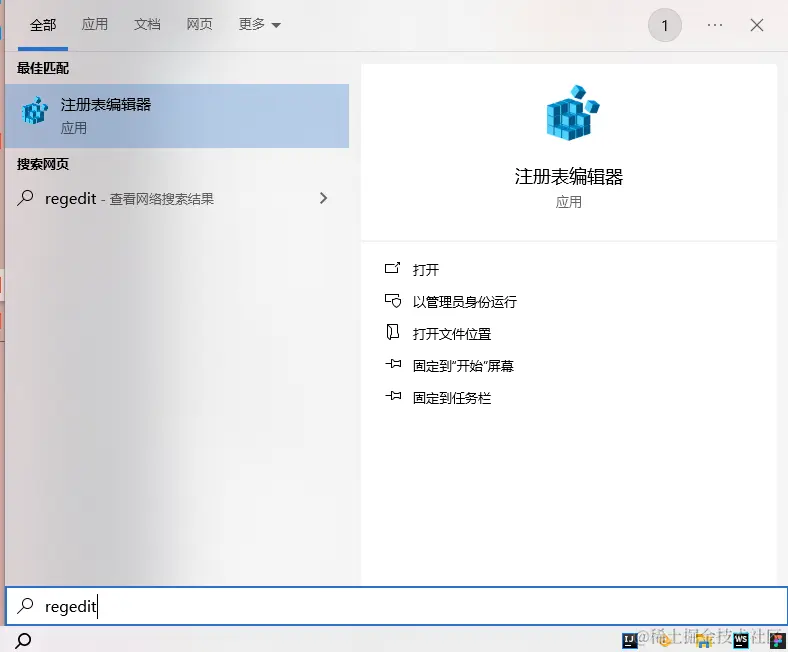Switch to the 文档 tab
Screen dimensions: 788x652
pyautogui.click(x=147, y=24)
